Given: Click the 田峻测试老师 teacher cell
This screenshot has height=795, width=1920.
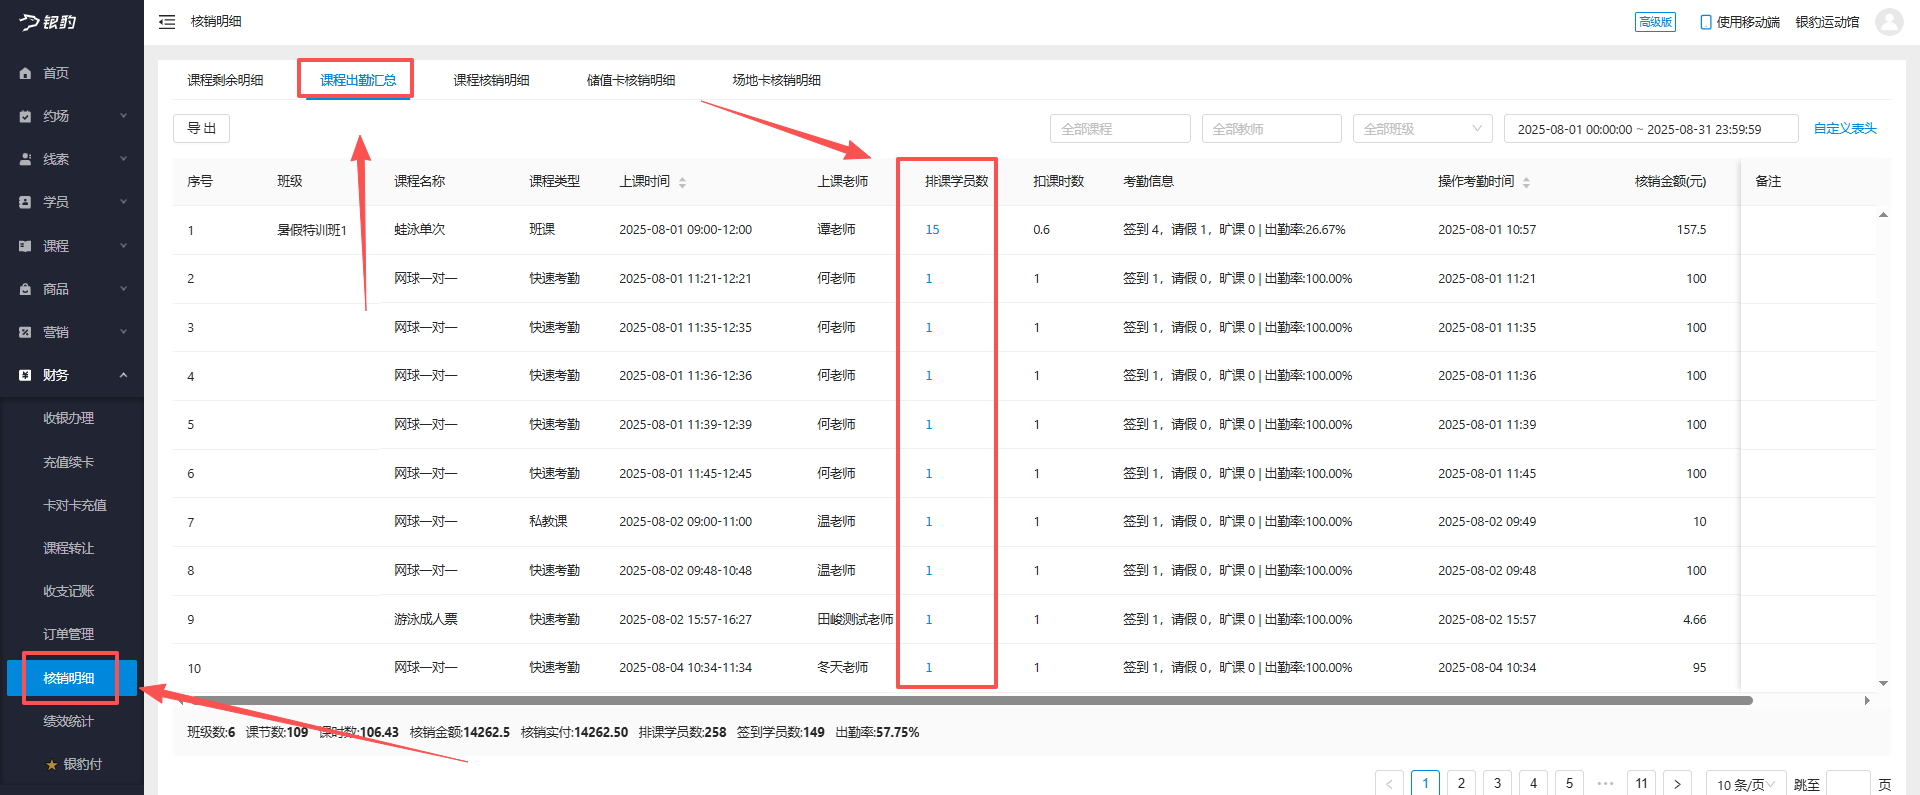Looking at the screenshot, I should coord(855,620).
